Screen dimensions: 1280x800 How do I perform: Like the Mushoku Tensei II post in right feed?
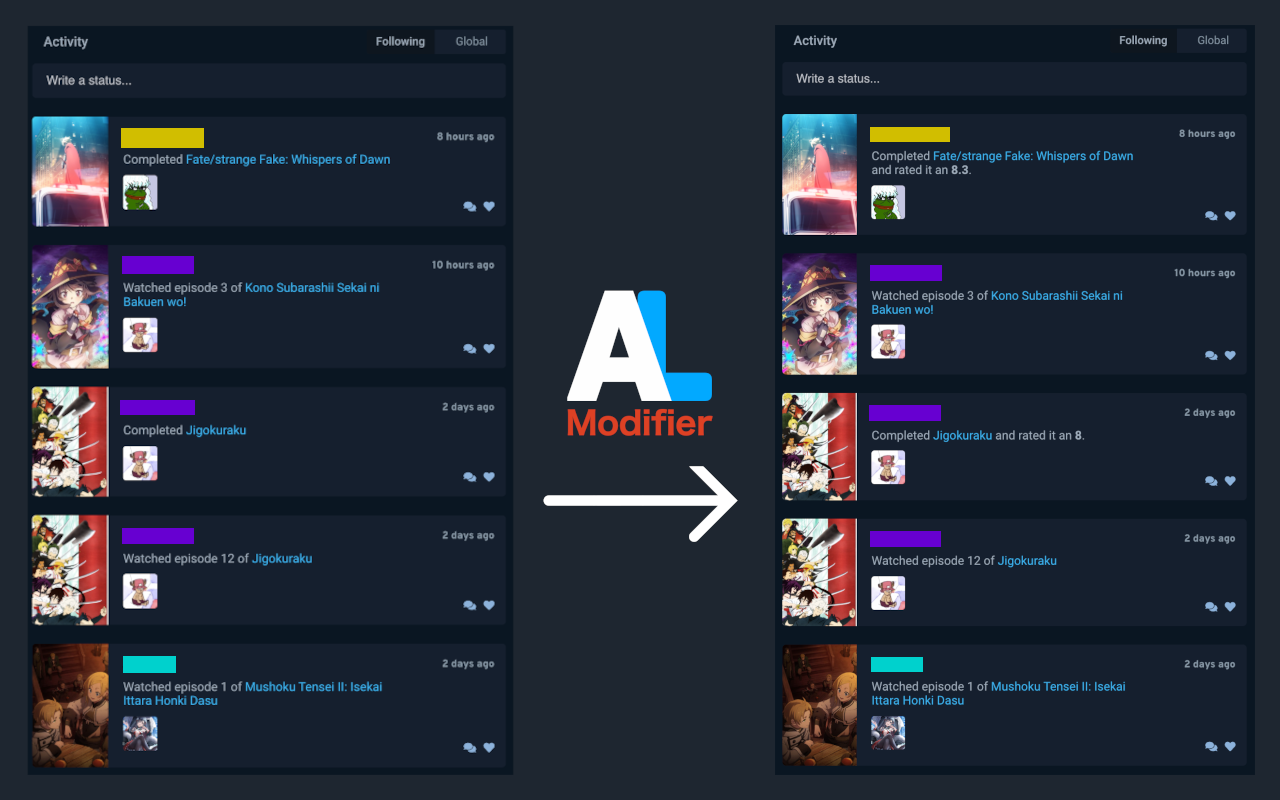tap(1230, 746)
